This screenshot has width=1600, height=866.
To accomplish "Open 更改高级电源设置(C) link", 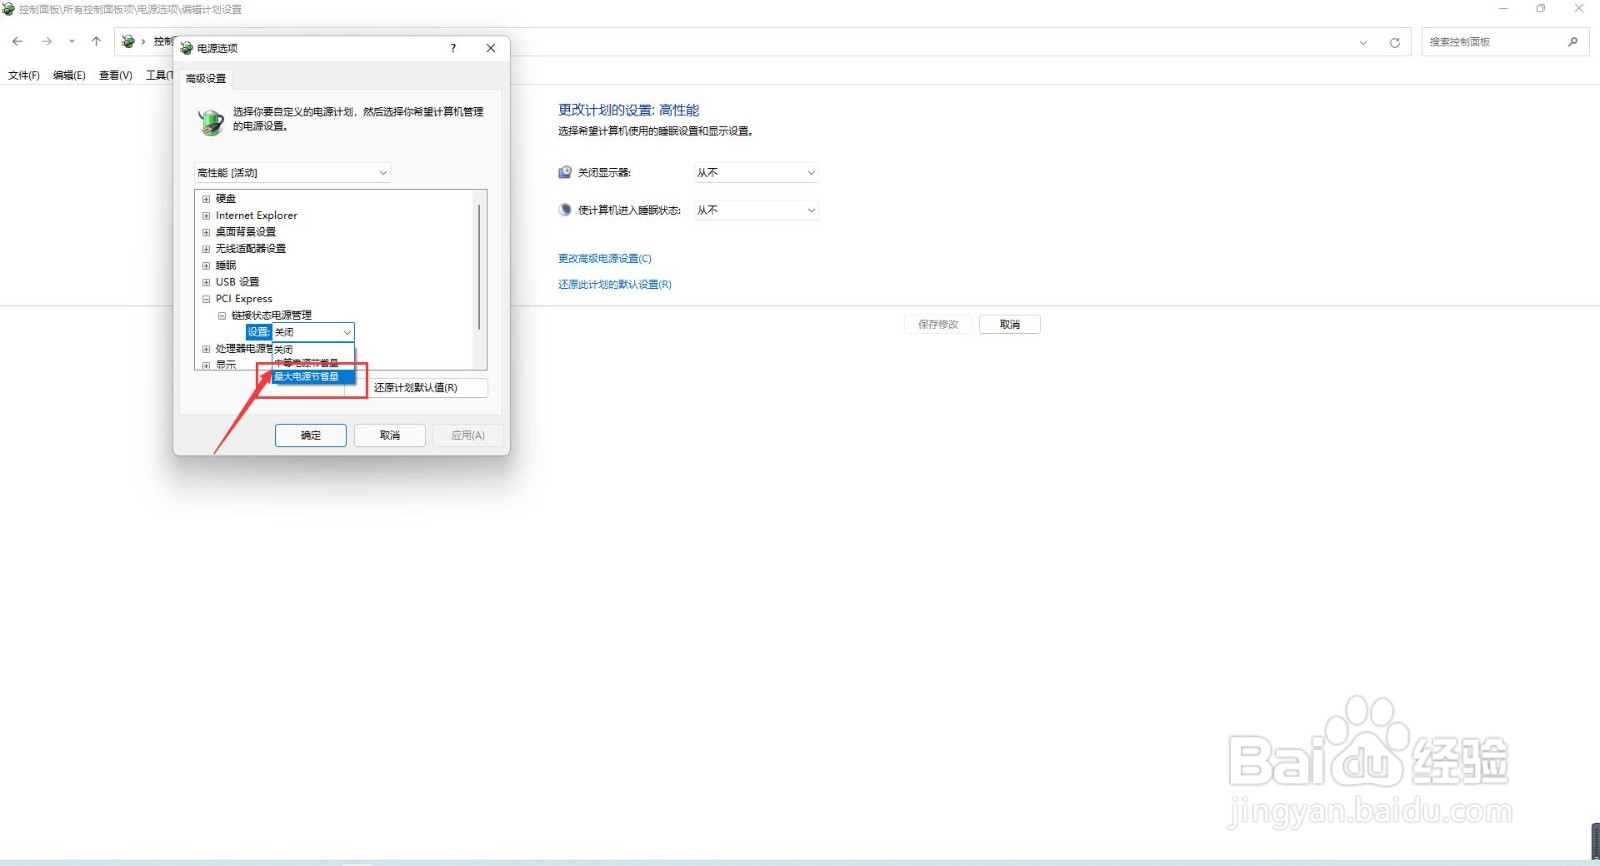I will pyautogui.click(x=605, y=259).
